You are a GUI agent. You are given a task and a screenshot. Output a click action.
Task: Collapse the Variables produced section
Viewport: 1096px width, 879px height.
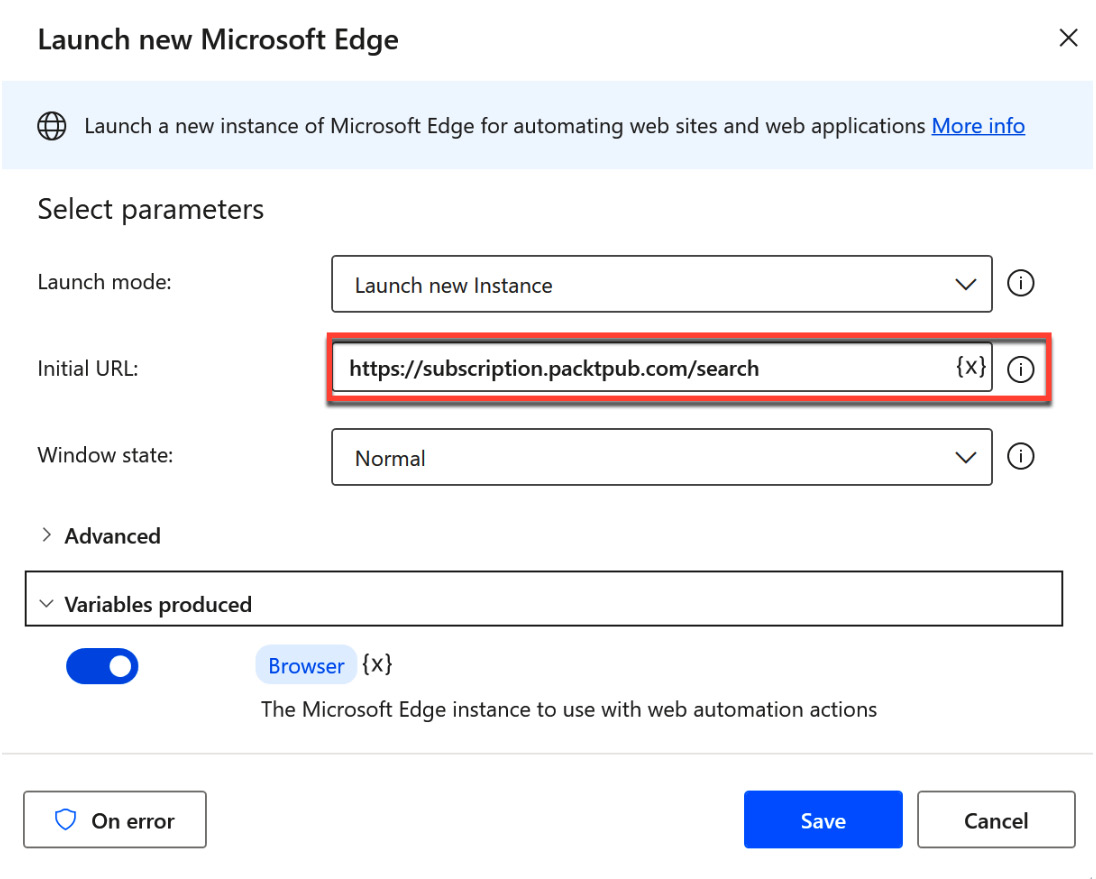544,599
